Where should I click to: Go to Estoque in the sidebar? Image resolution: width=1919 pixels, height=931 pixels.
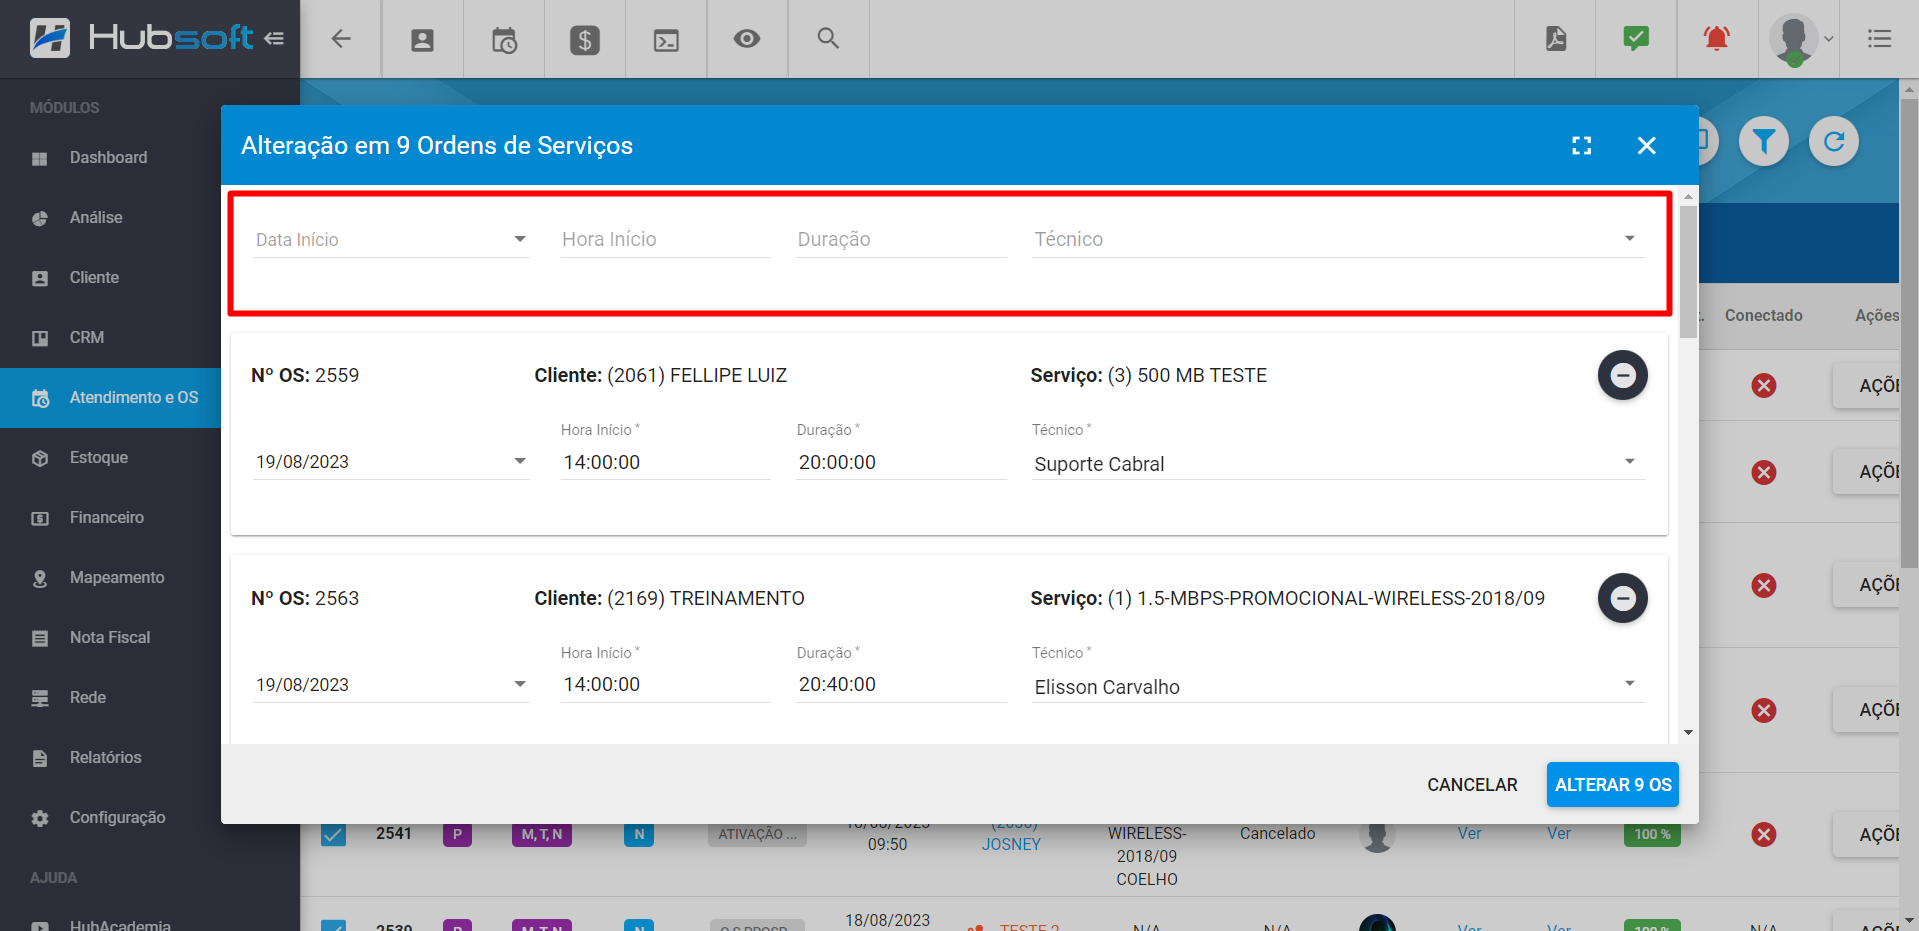[x=99, y=457]
